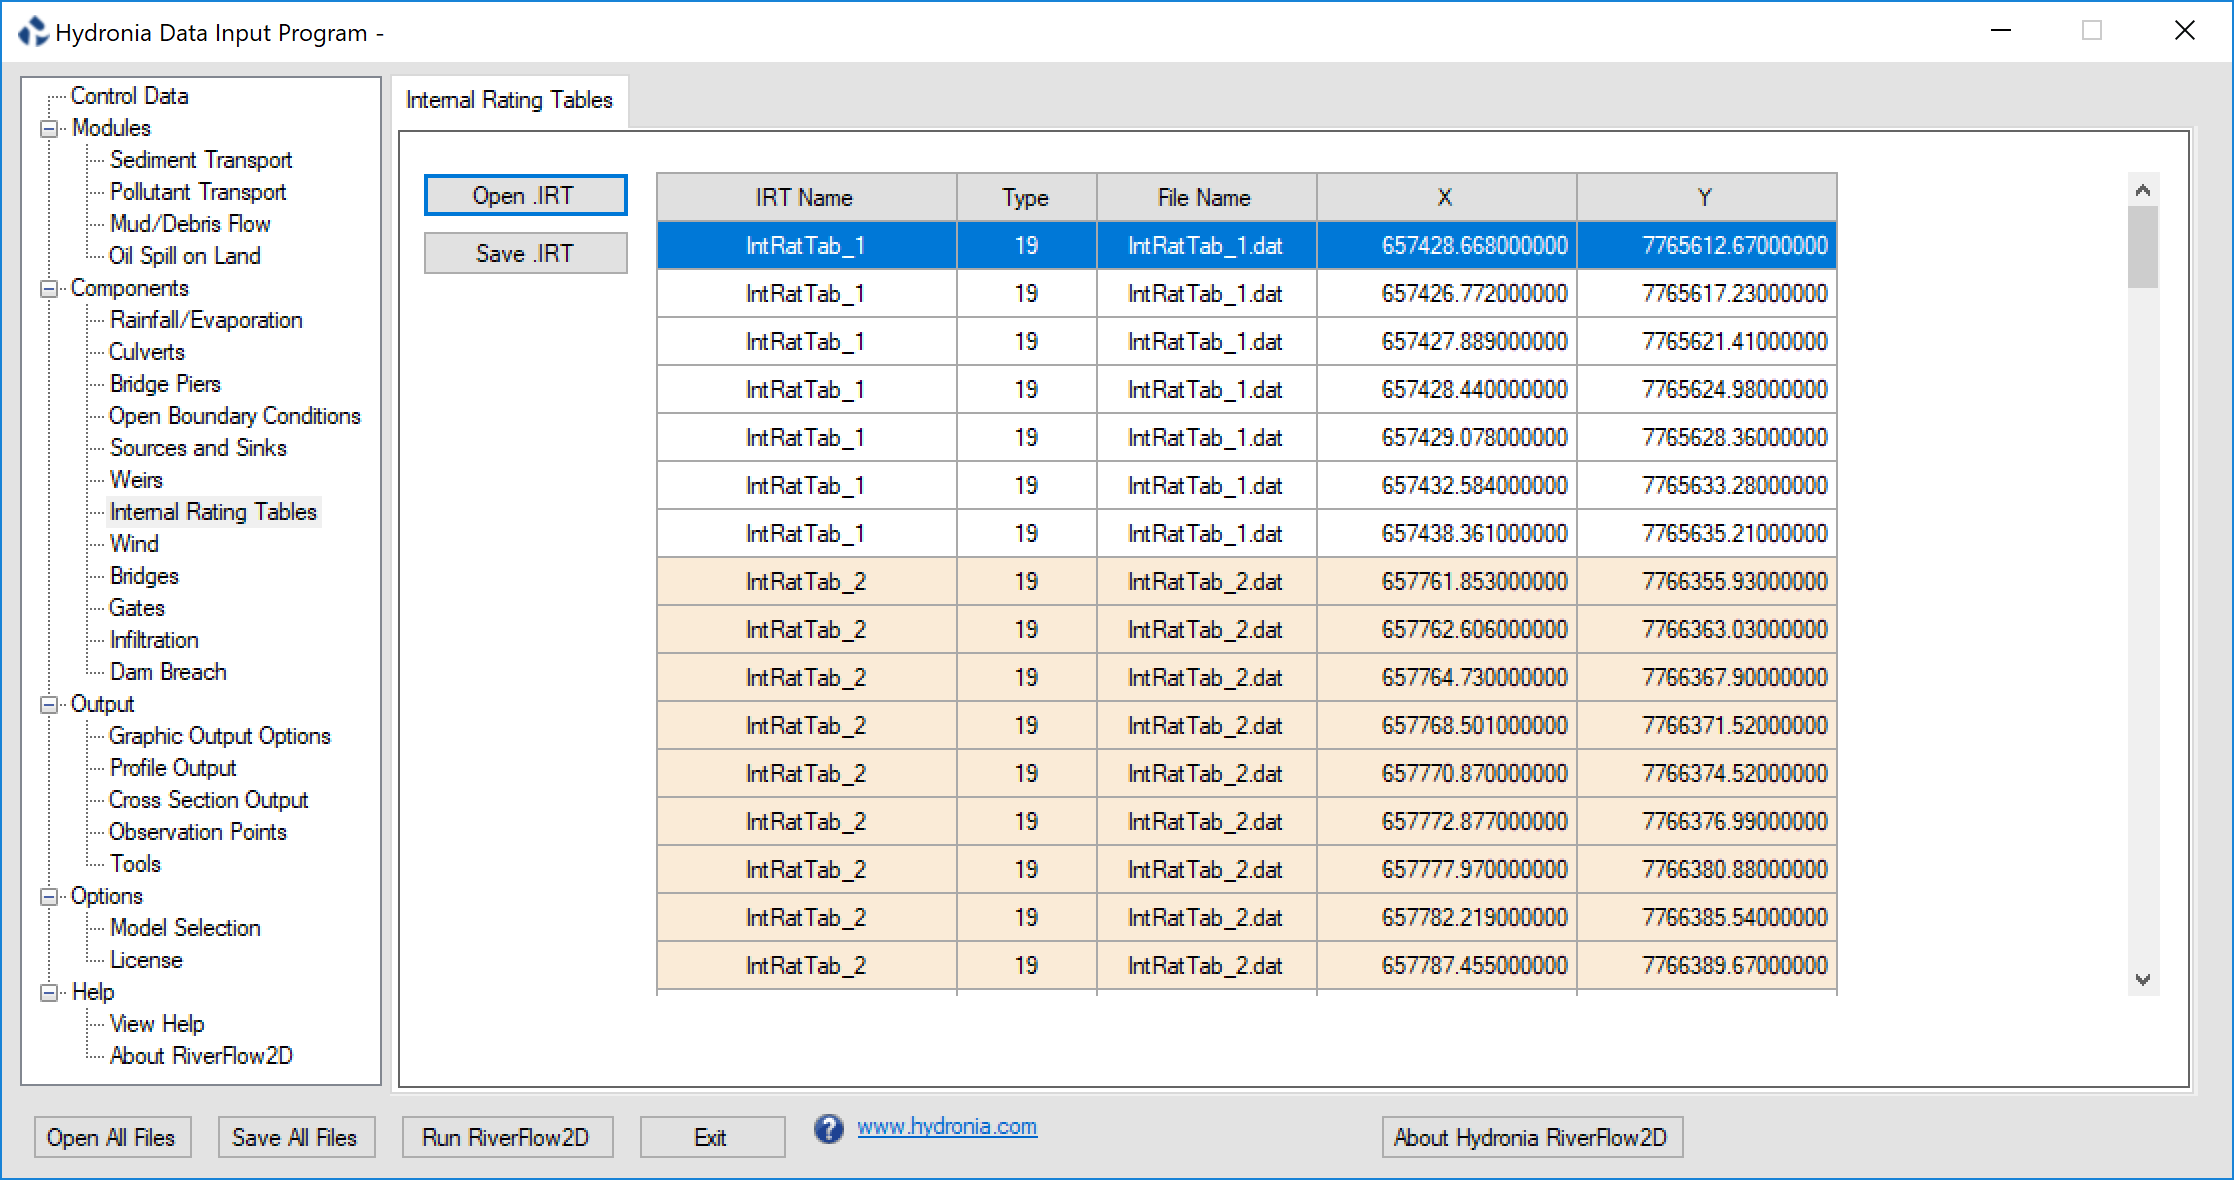Click the table scrollbar up arrow
The height and width of the screenshot is (1180, 2234).
pyautogui.click(x=2143, y=190)
